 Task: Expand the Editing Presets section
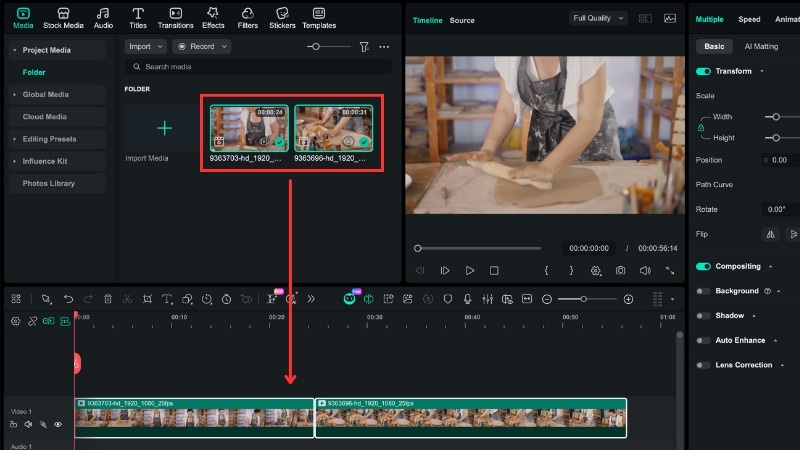pos(14,139)
